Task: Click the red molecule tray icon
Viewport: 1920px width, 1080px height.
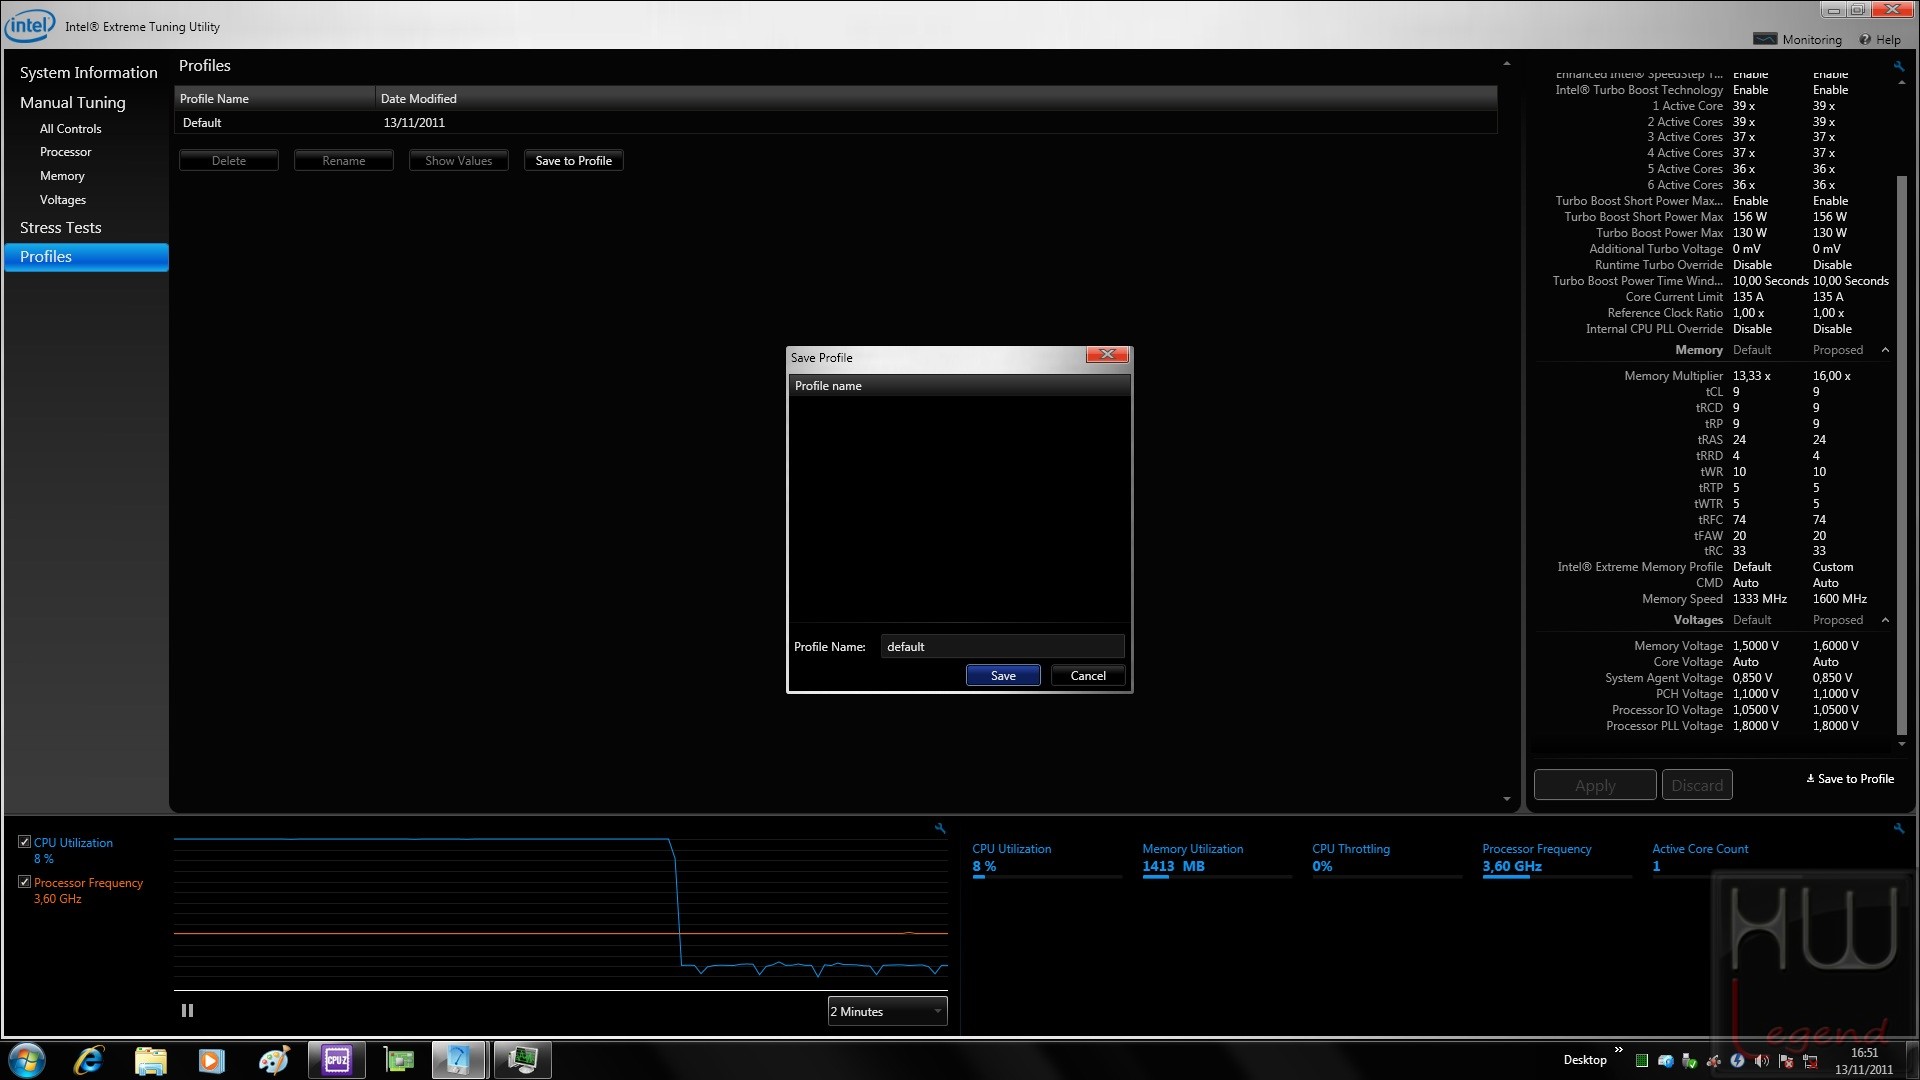Action: tap(1714, 1061)
